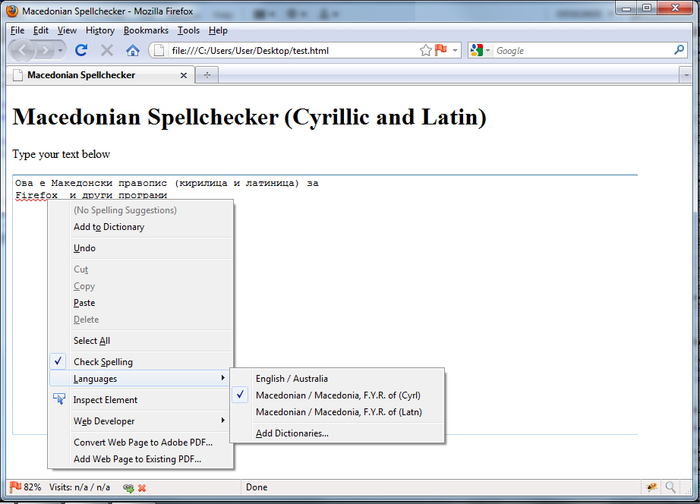Expand the Languages submenu
This screenshot has height=504, width=700.
coord(141,379)
